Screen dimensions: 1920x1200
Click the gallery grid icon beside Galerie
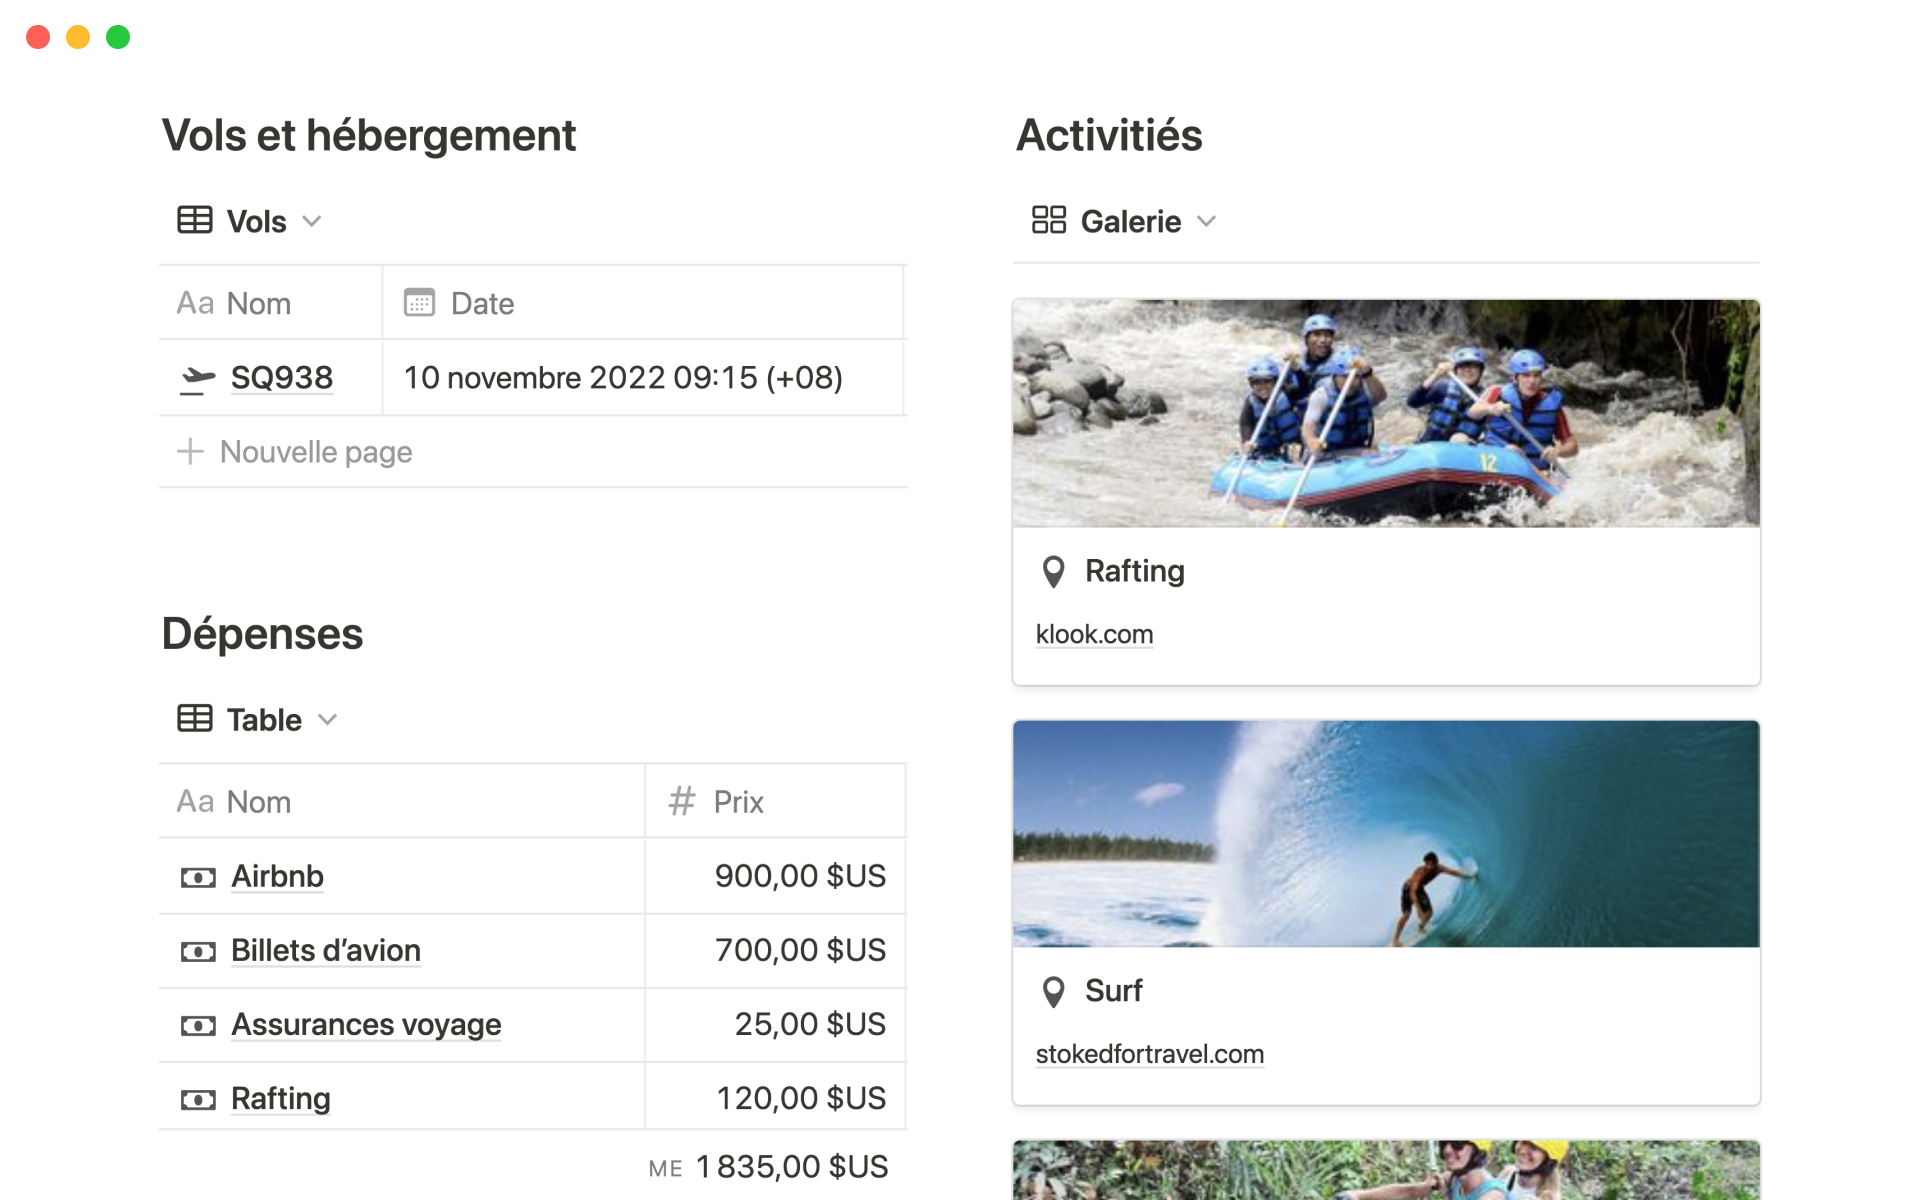click(x=1048, y=220)
